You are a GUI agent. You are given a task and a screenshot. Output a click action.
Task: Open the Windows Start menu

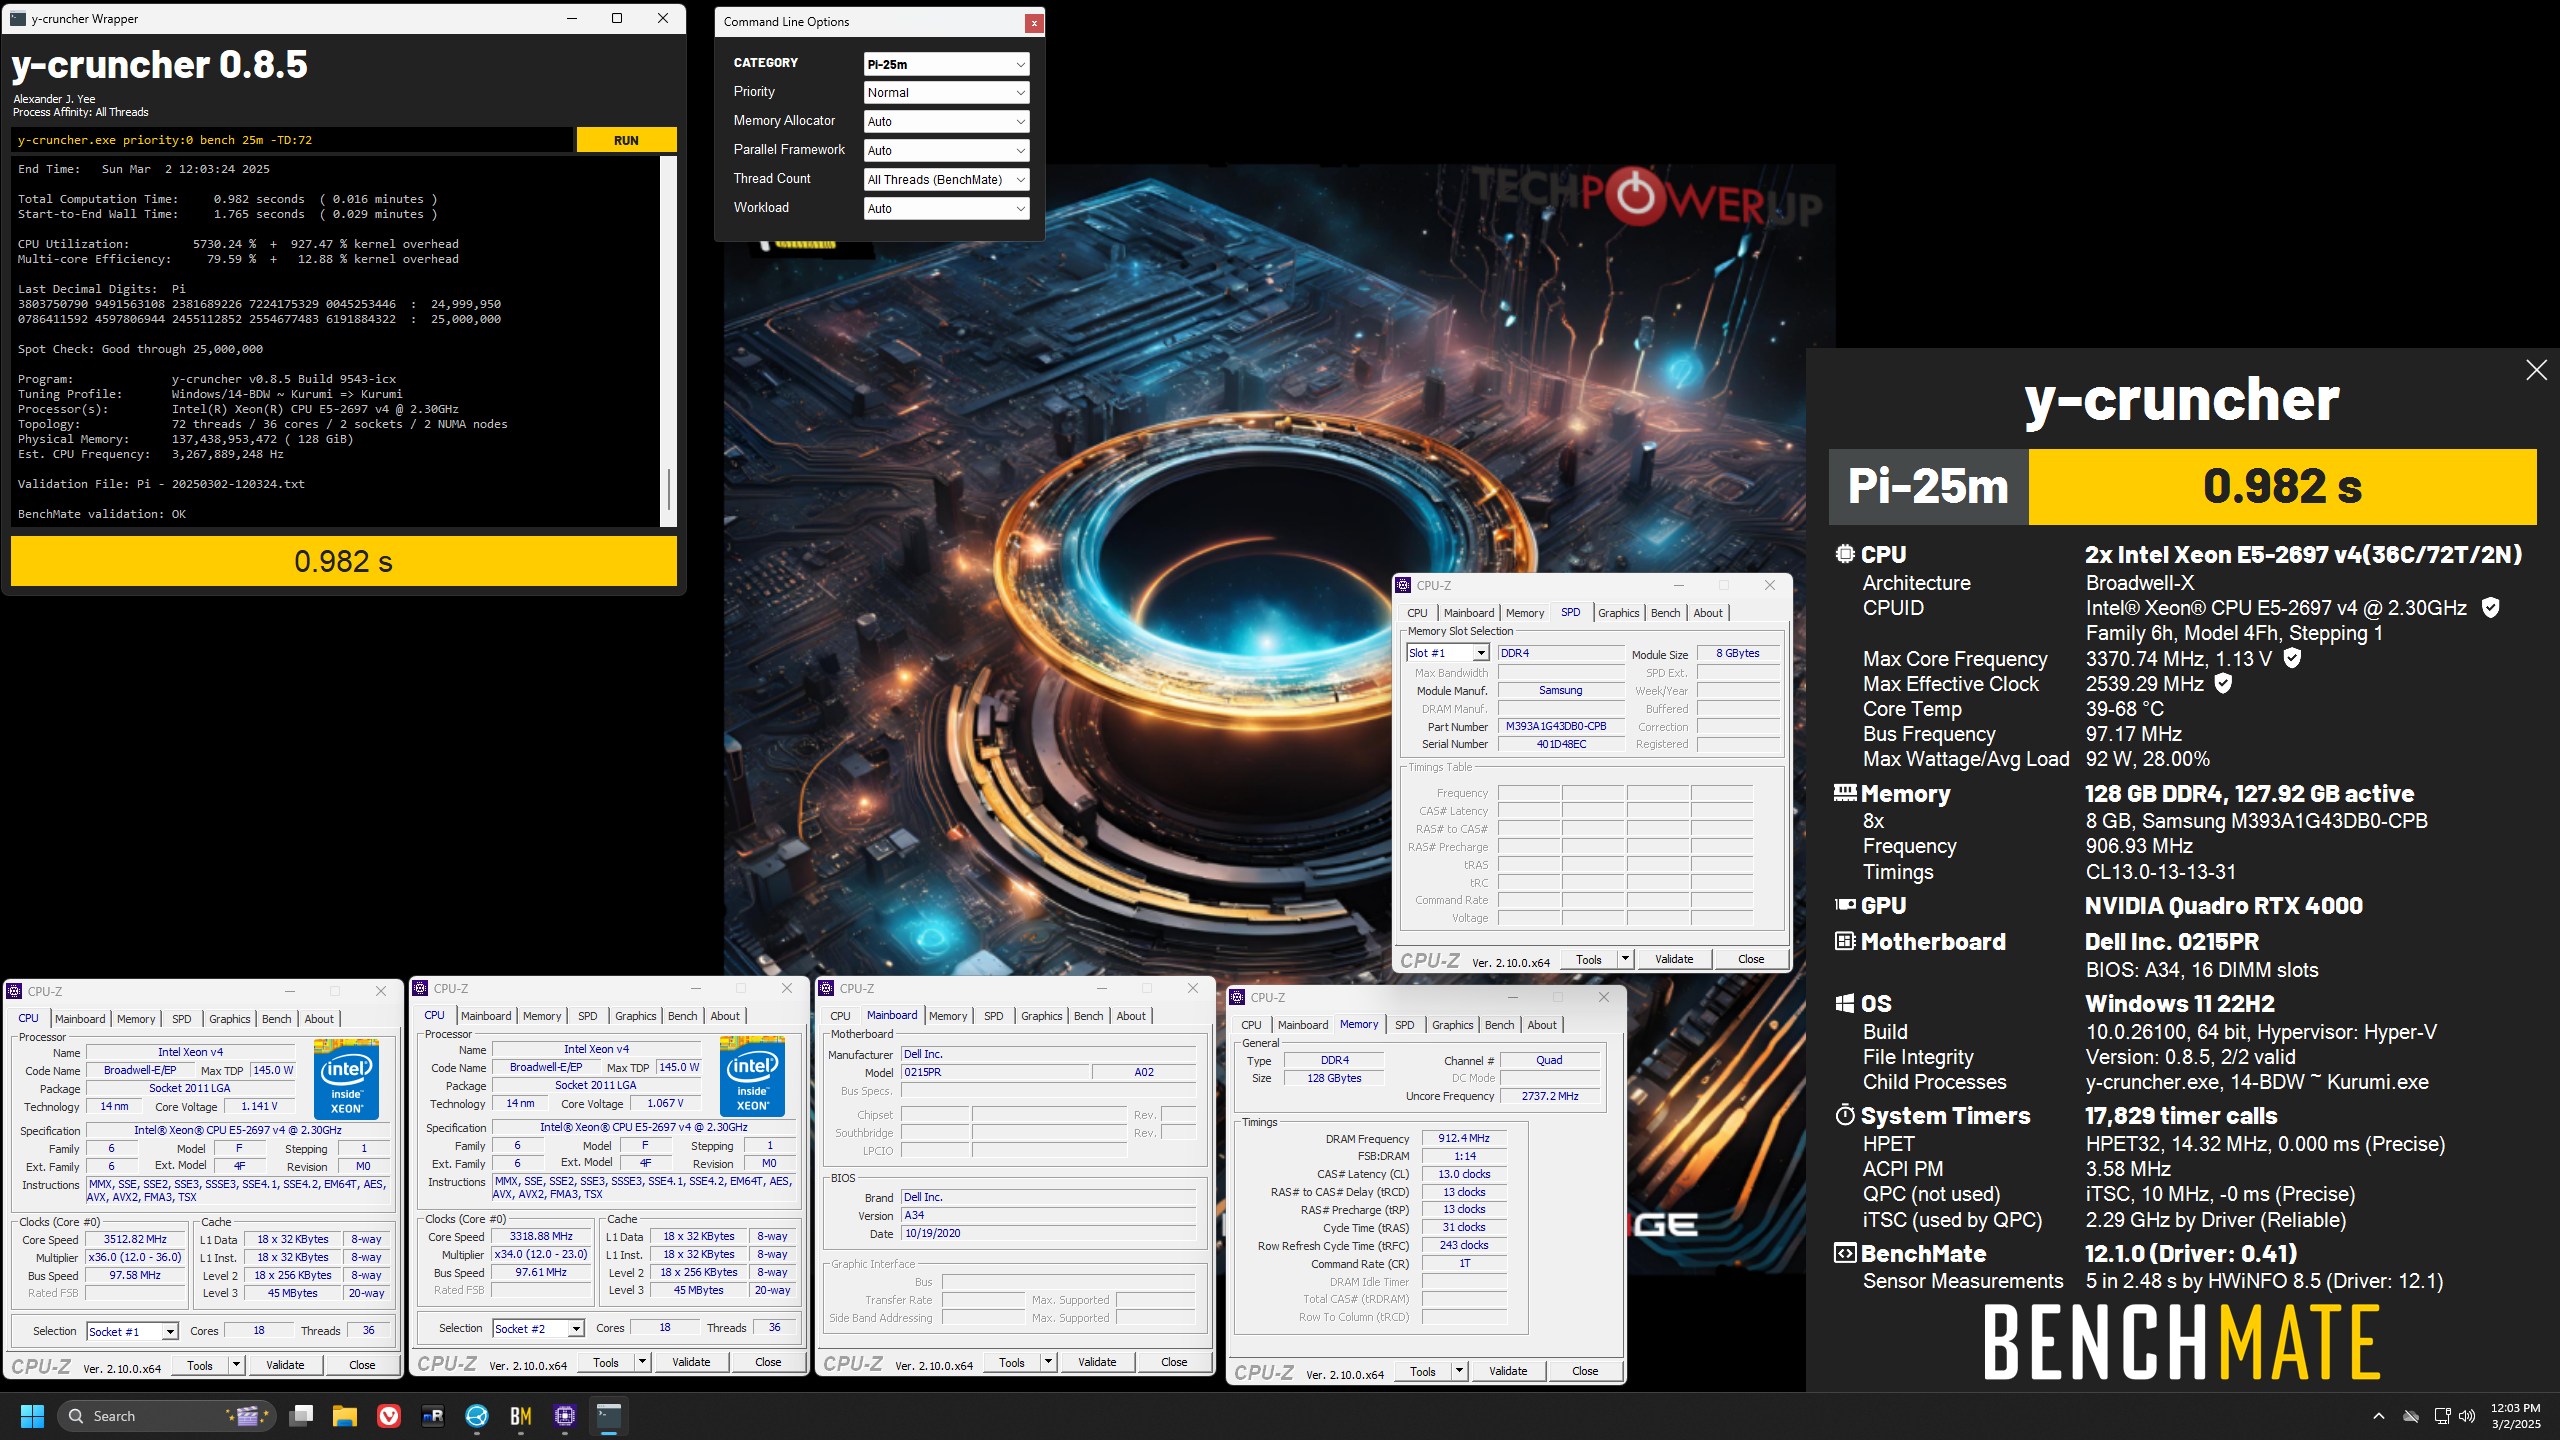point(32,1416)
